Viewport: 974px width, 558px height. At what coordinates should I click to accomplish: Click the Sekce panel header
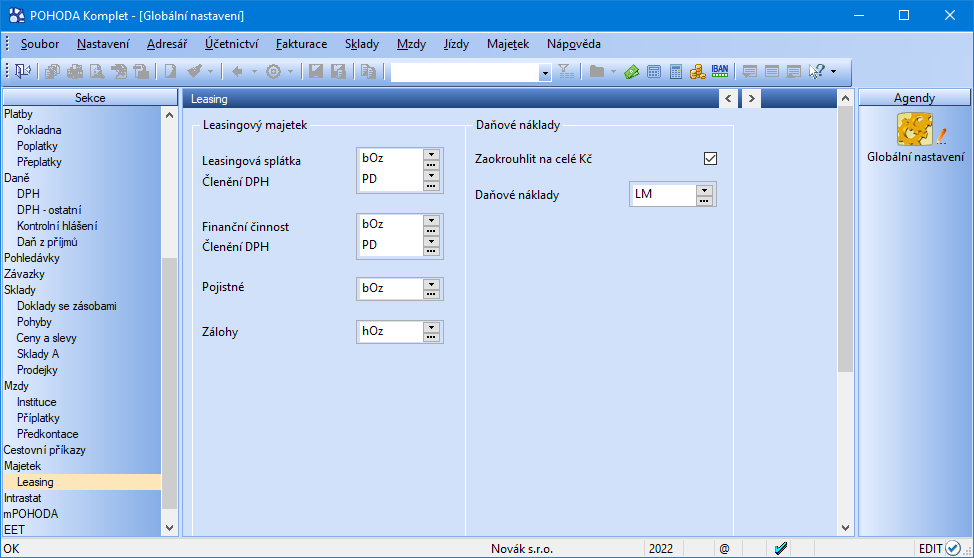click(90, 98)
